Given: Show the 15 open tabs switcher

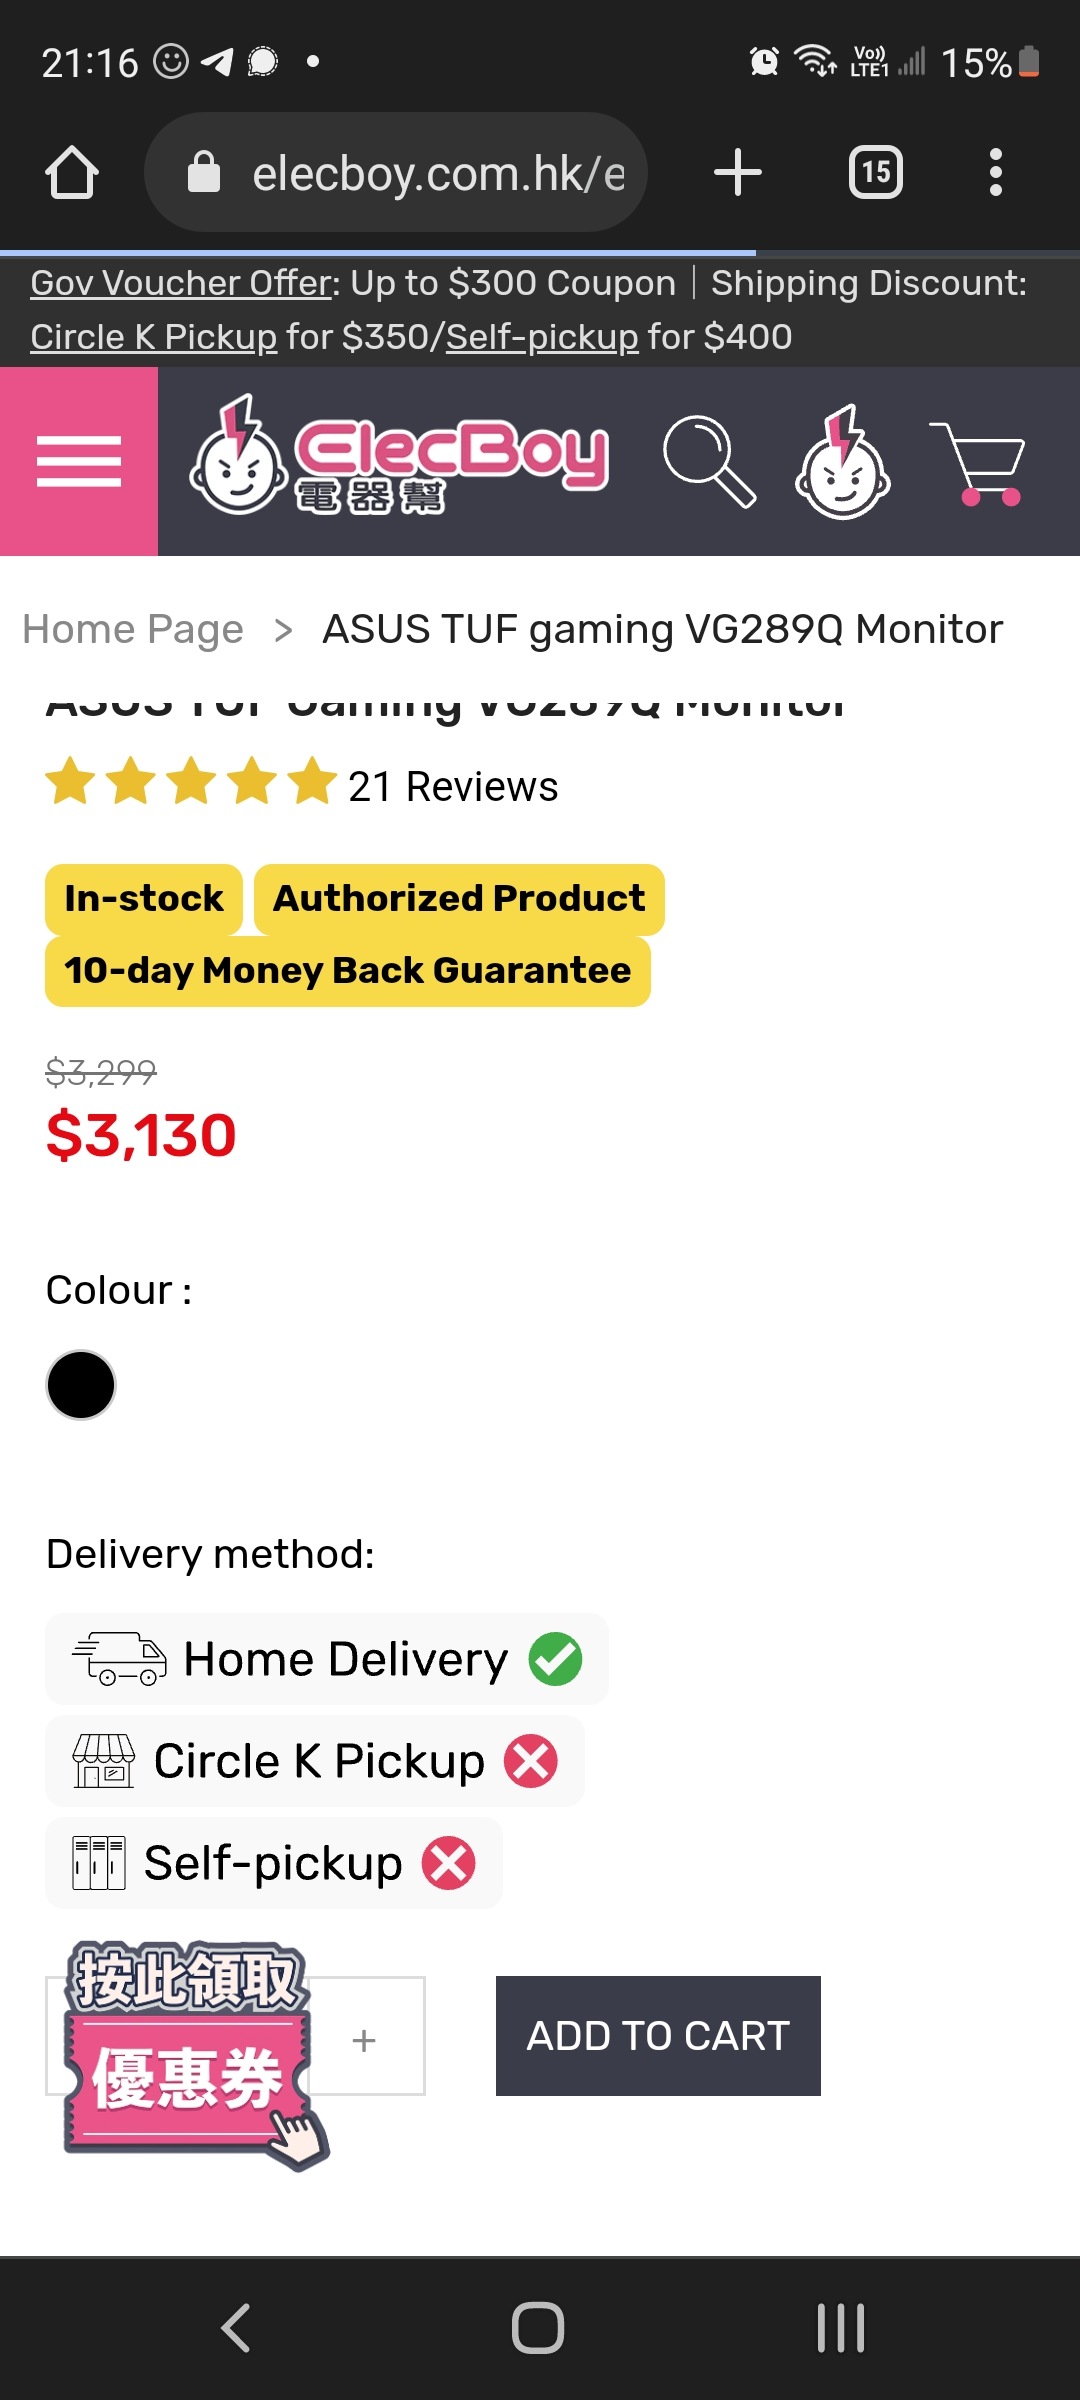Looking at the screenshot, I should point(876,173).
